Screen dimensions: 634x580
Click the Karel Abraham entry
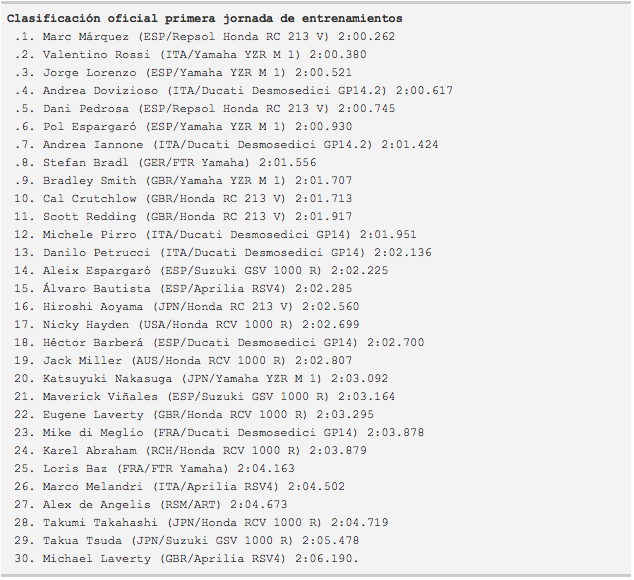(190, 451)
